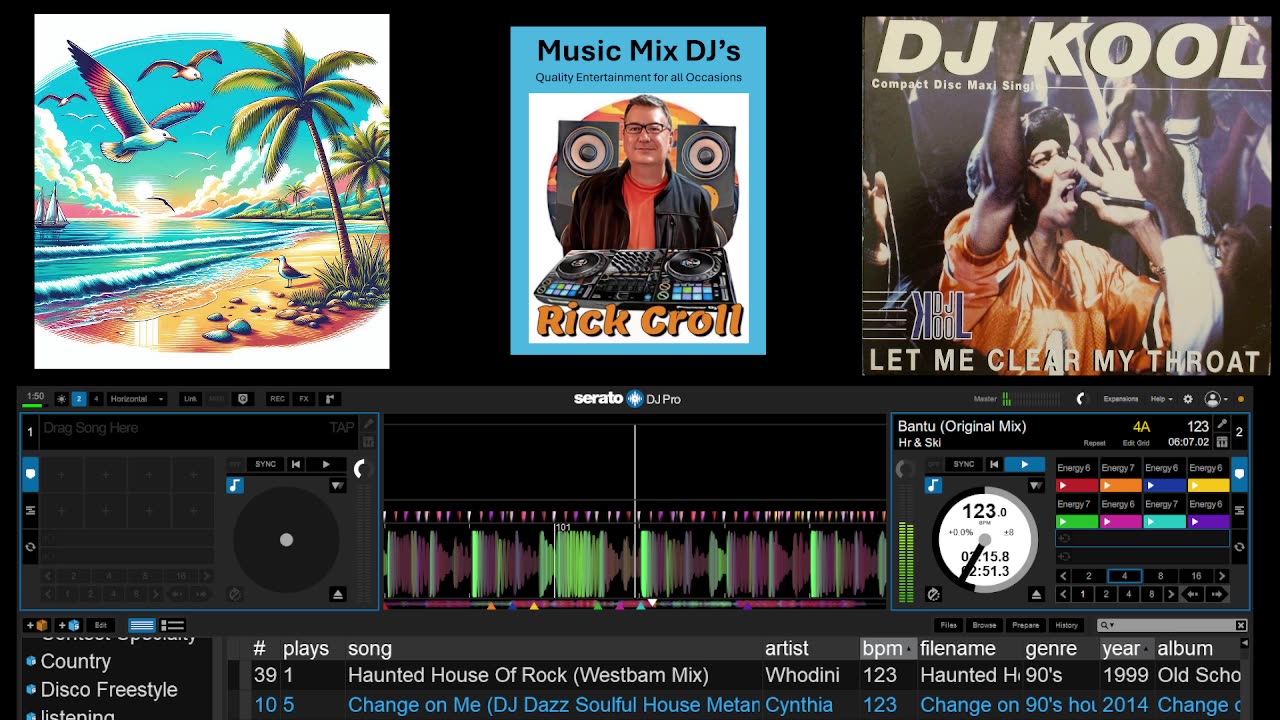This screenshot has height=720, width=1280.
Task: Open the settings gear icon
Action: (x=1188, y=399)
